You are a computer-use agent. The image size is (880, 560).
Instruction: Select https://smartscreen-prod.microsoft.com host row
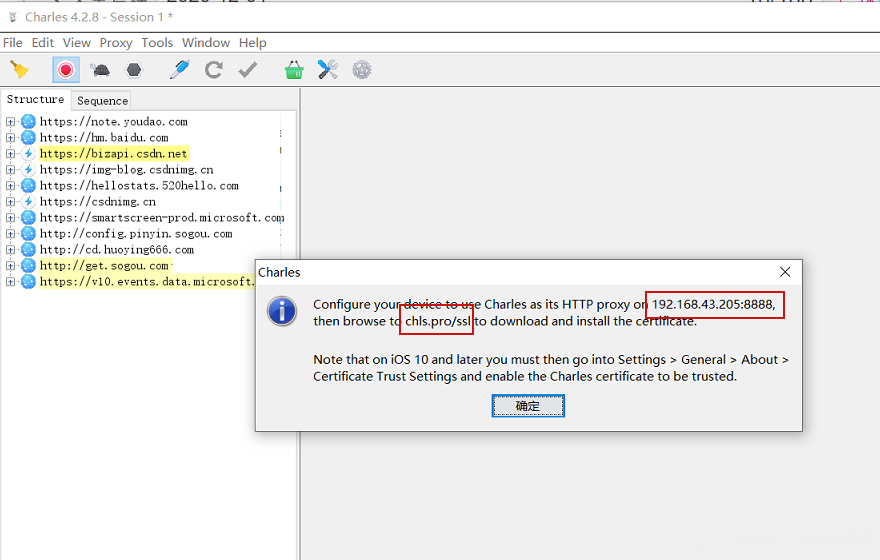pyautogui.click(x=162, y=217)
